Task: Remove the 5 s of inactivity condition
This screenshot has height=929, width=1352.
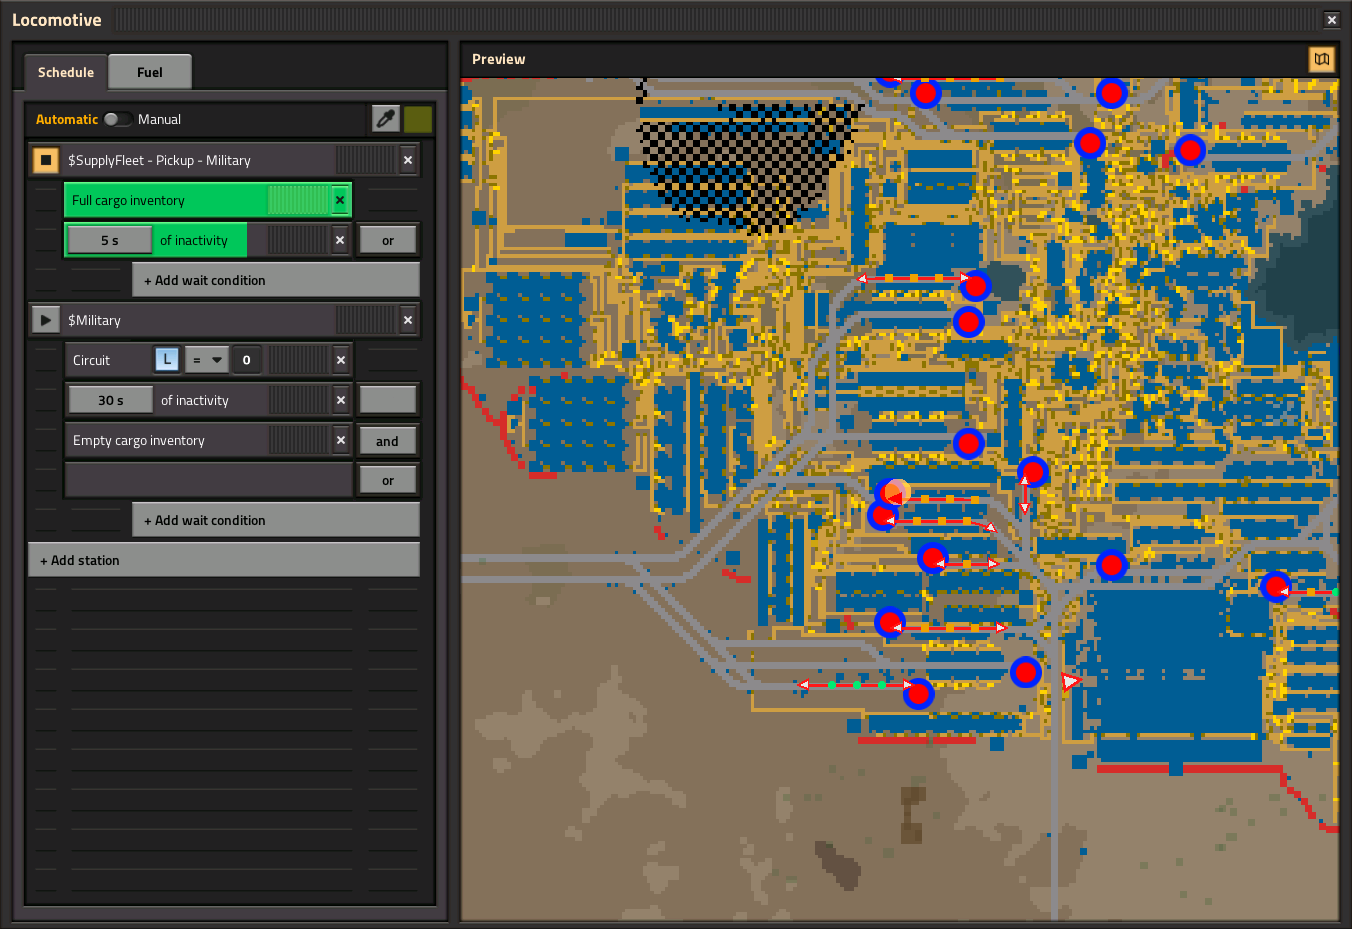Action: [x=340, y=240]
